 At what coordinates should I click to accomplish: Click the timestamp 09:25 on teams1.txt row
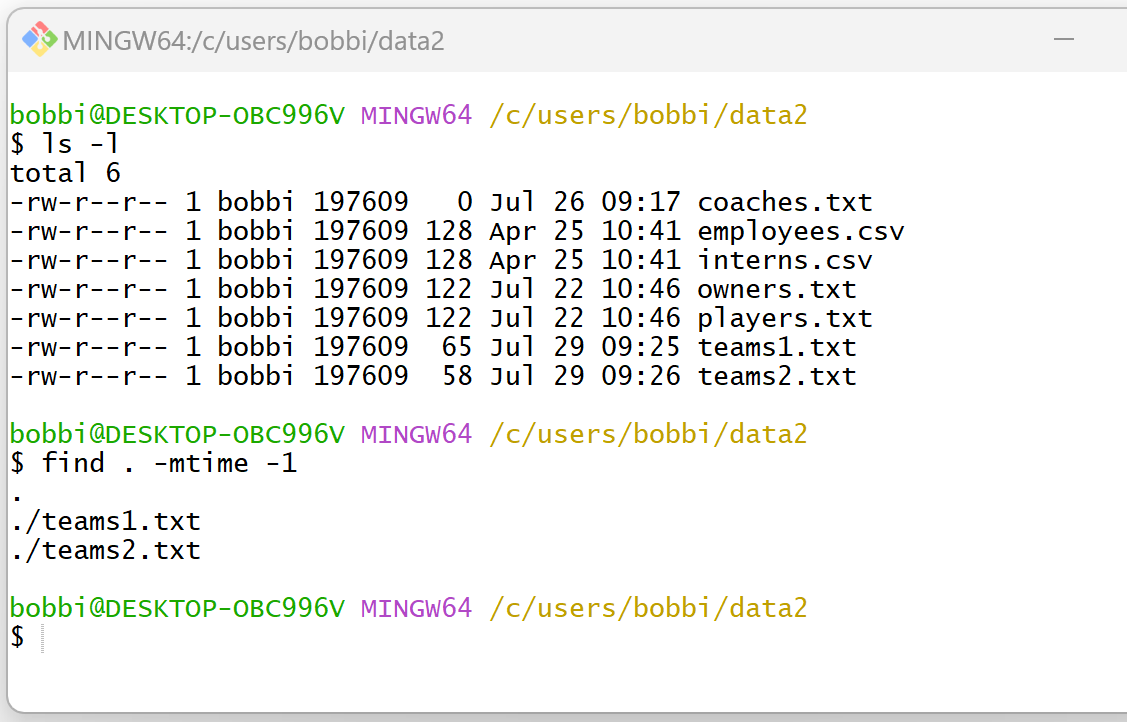[640, 347]
